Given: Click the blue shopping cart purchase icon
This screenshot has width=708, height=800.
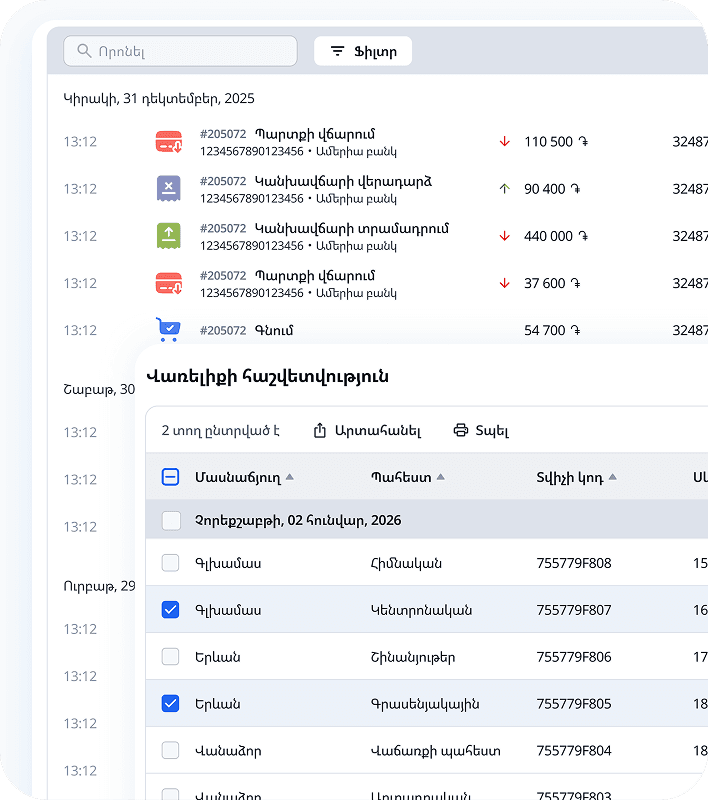Looking at the screenshot, I should (169, 329).
